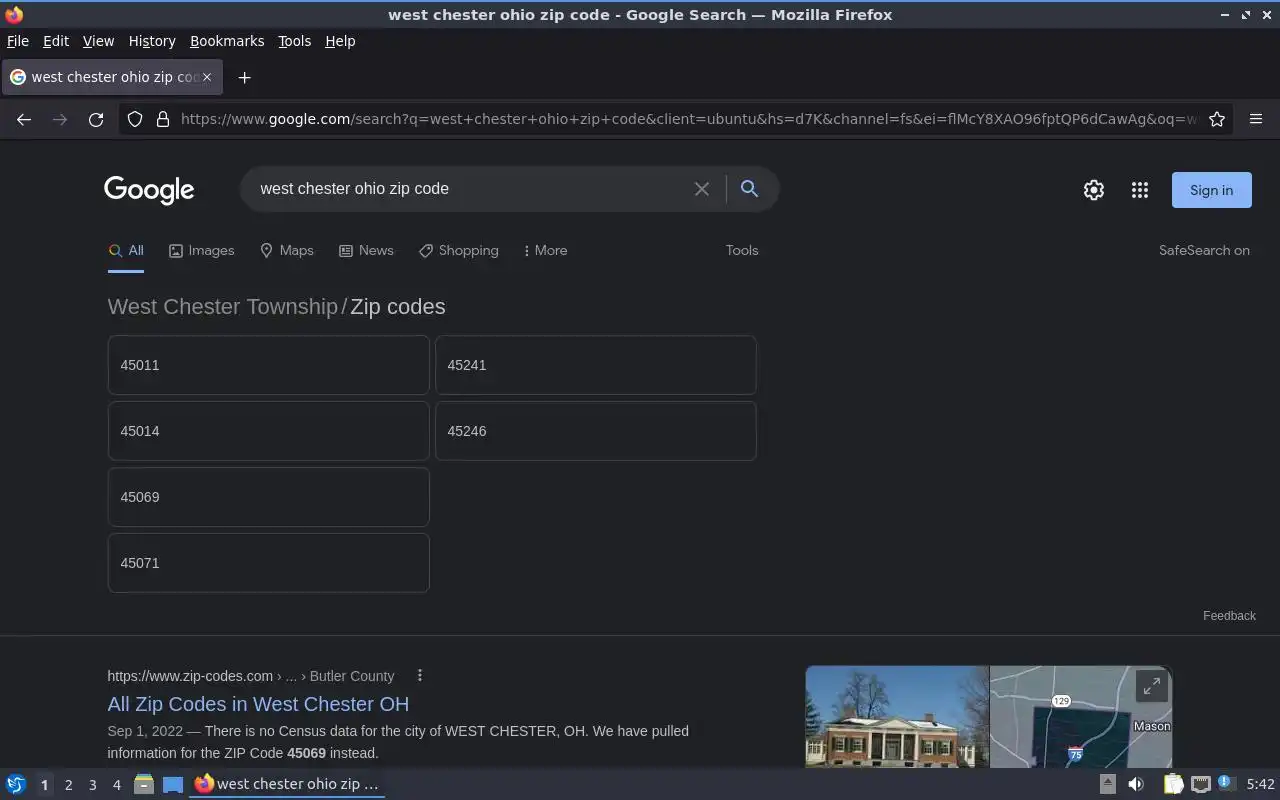Click the Google logo

tap(149, 190)
